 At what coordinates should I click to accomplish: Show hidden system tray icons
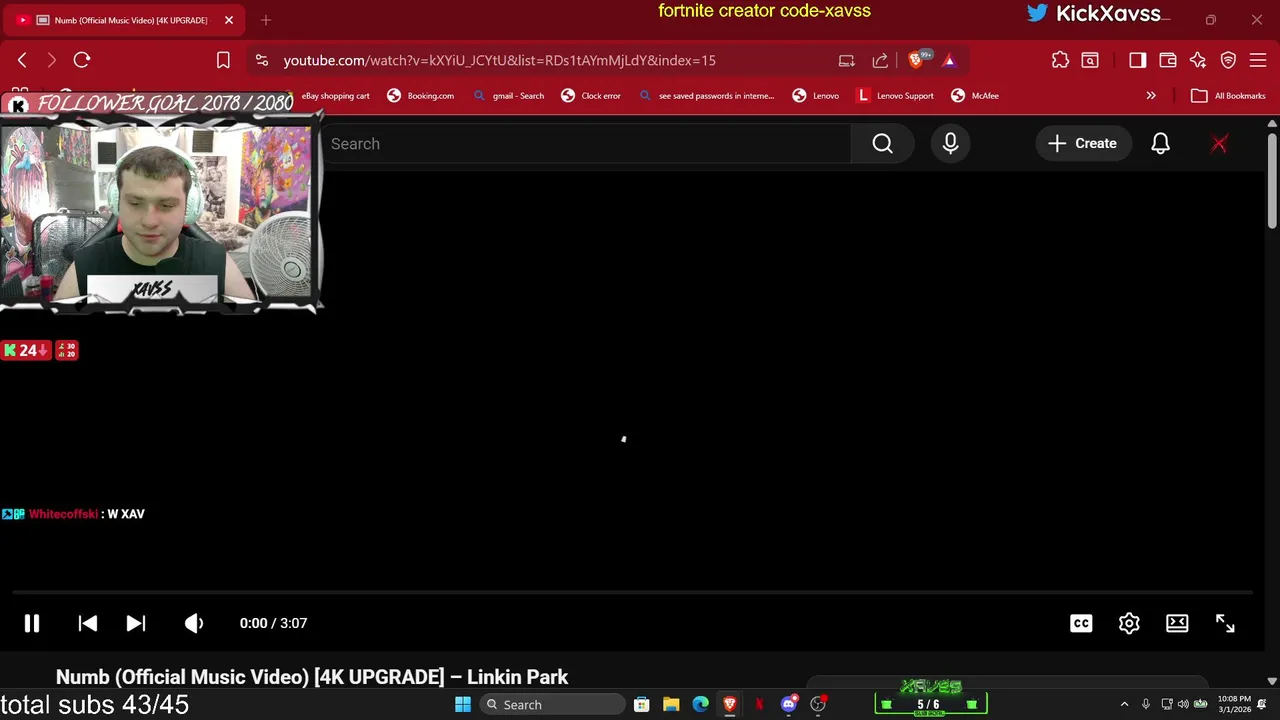1124,705
